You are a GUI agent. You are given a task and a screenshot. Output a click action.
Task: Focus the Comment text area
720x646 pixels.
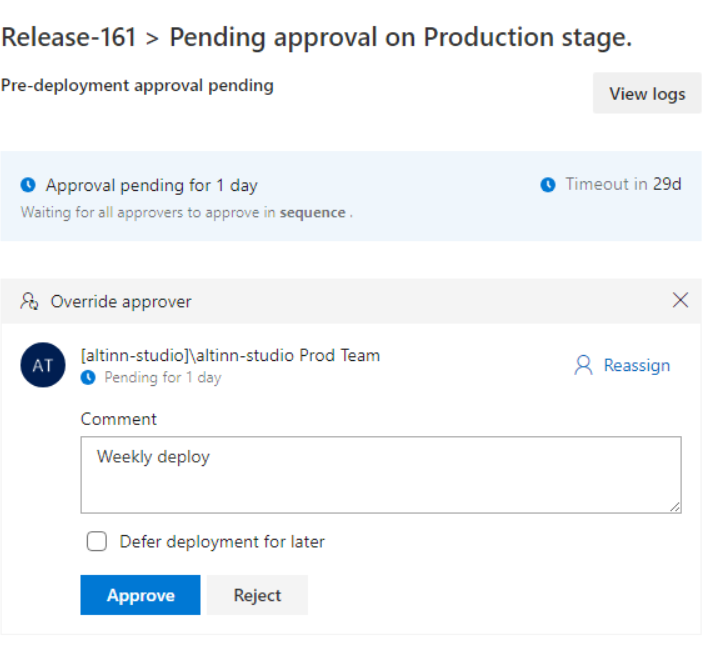click(380, 475)
